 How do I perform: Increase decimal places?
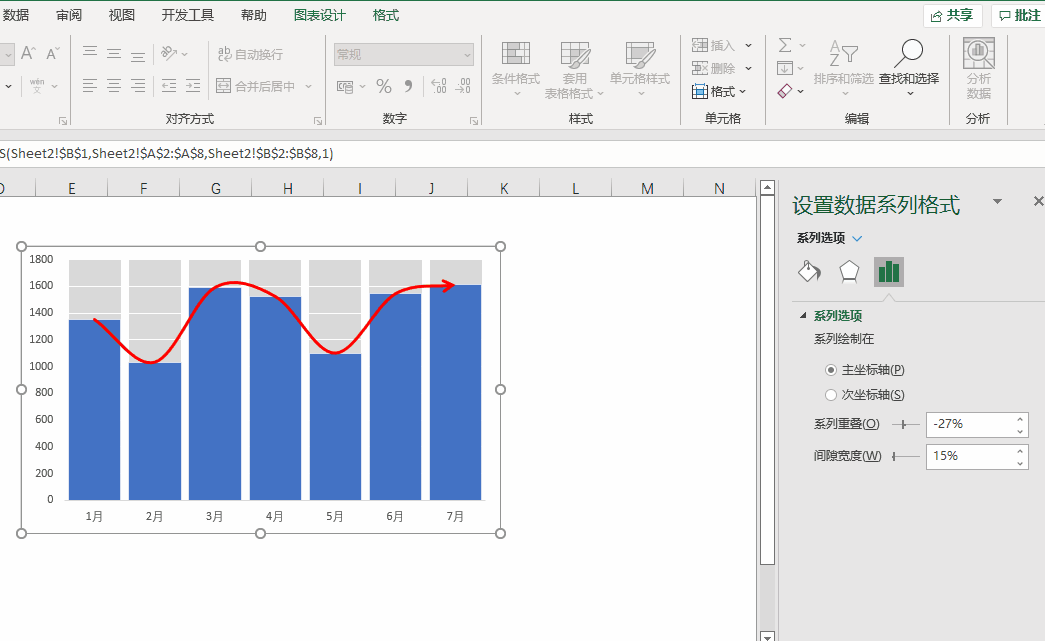pos(439,86)
